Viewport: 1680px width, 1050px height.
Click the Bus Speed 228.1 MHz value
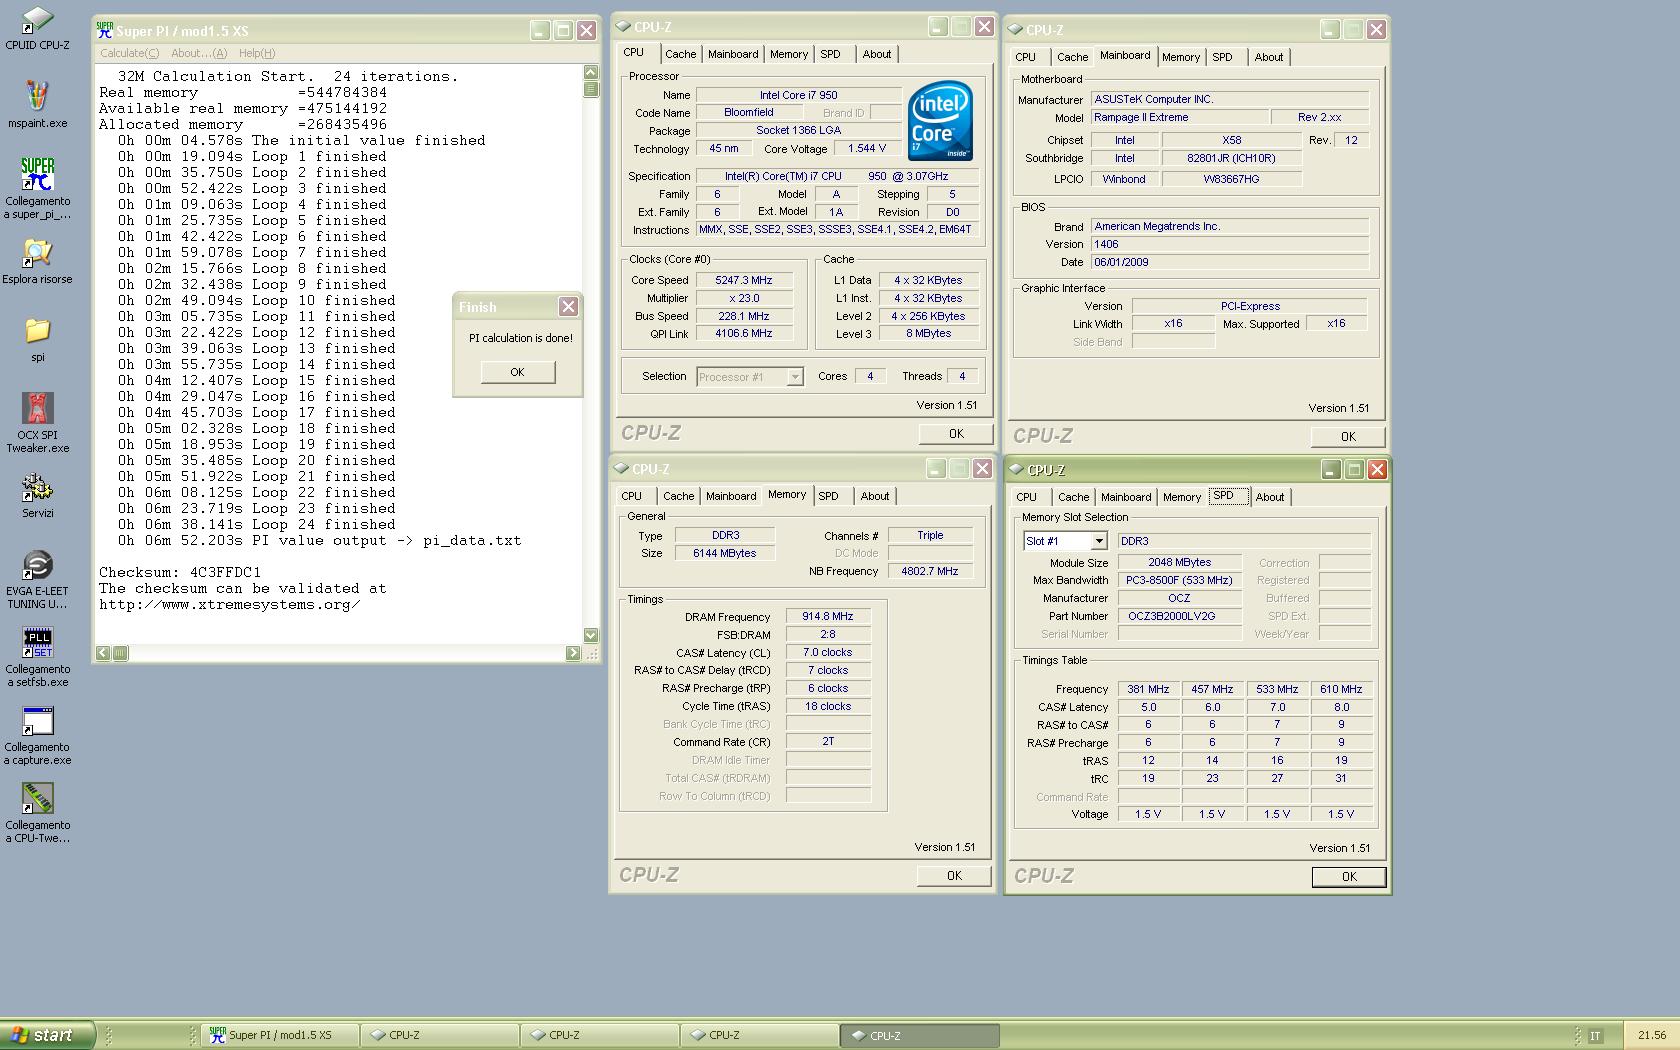pyautogui.click(x=744, y=316)
